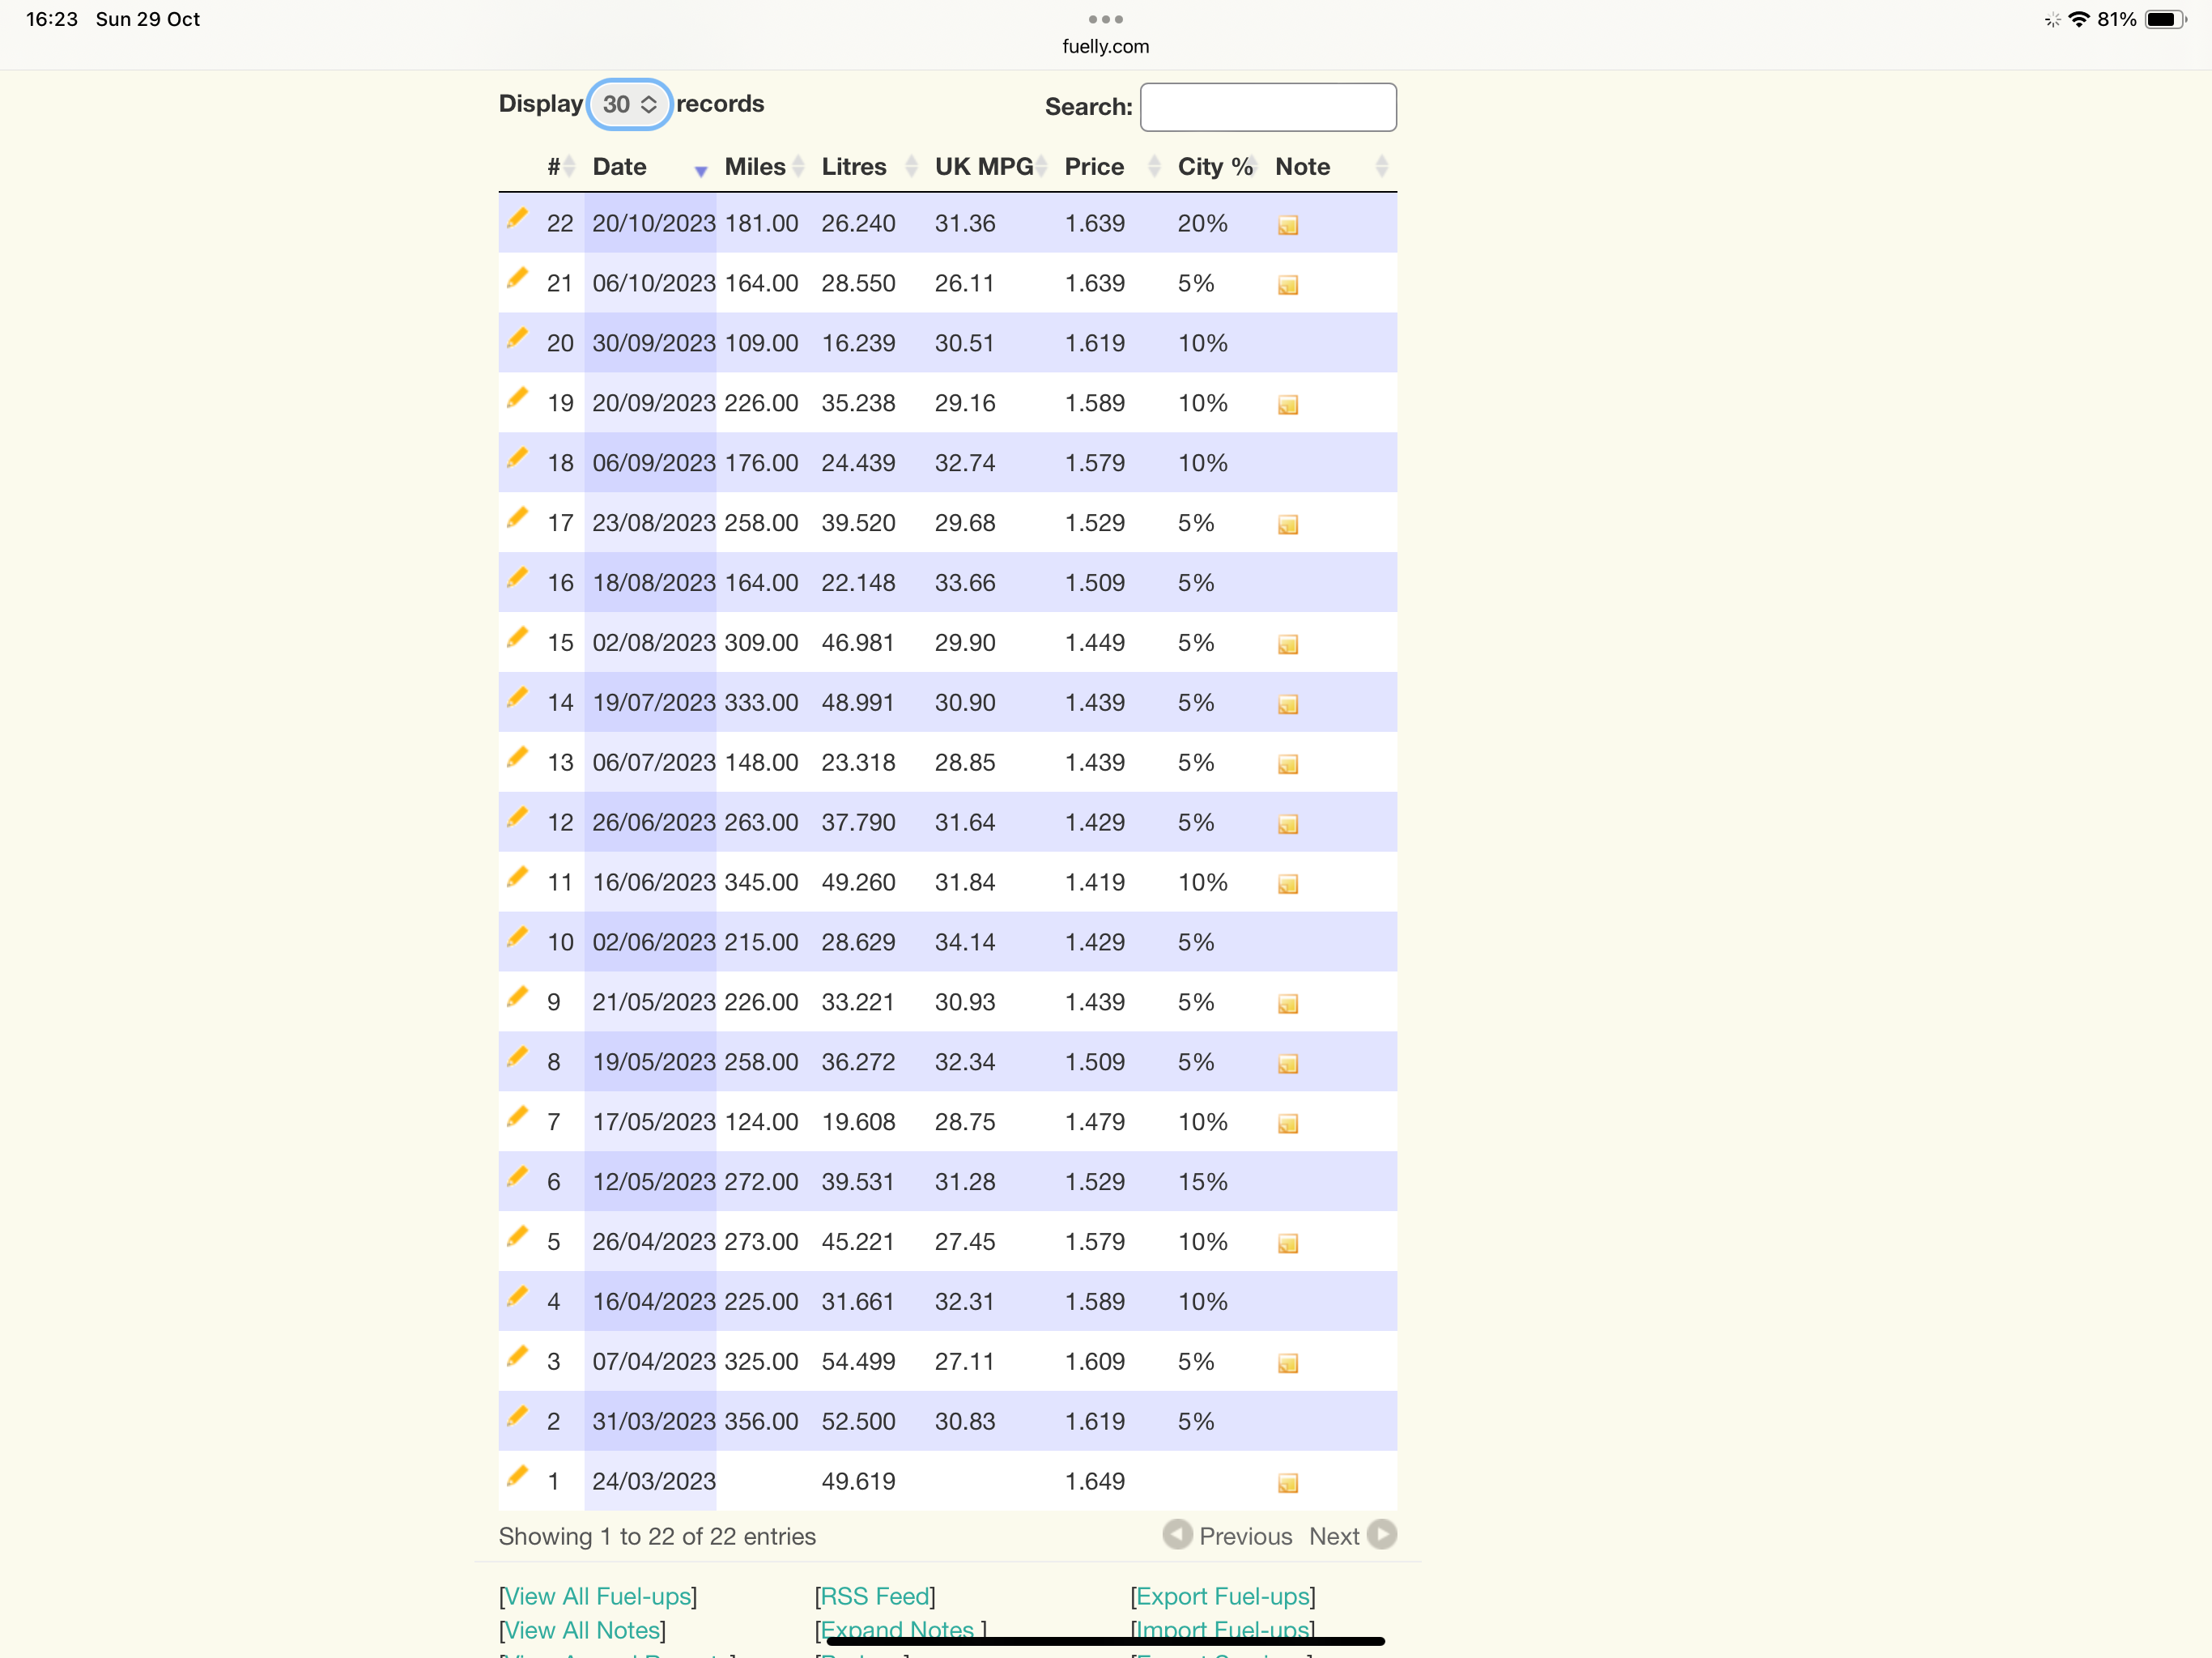Edit fuel-up 14 with pencil icon
This screenshot has width=2212, height=1658.
coord(517,697)
